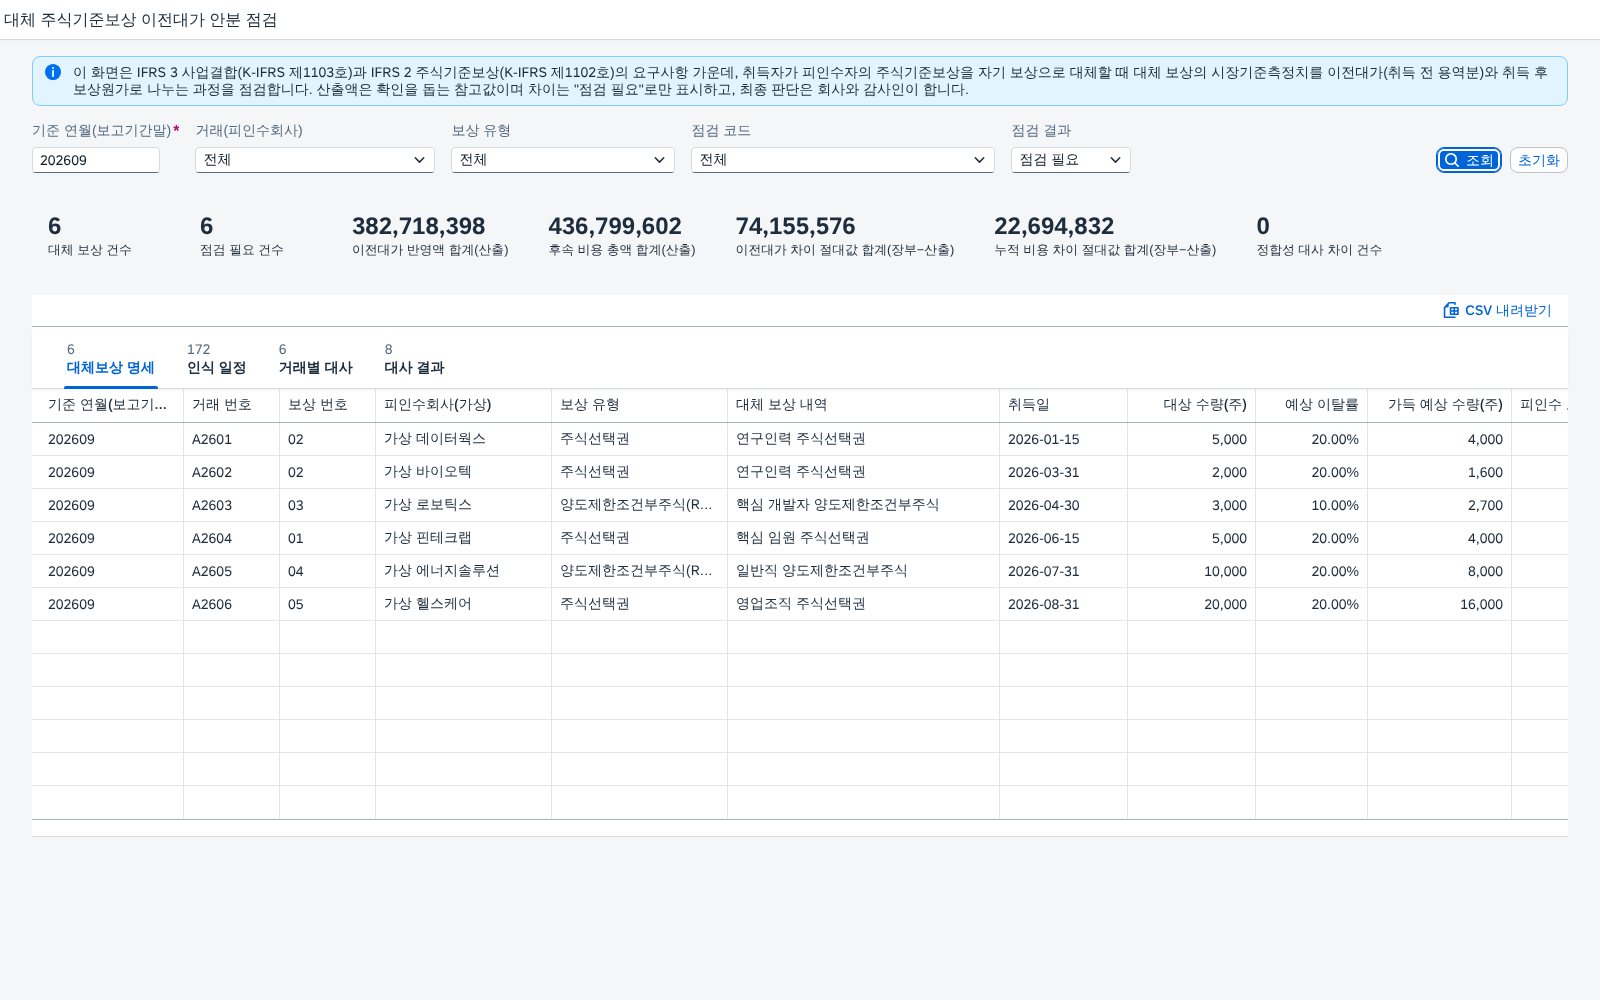Click the blue information icon in banner
The width and height of the screenshot is (1600, 1000).
click(x=53, y=72)
